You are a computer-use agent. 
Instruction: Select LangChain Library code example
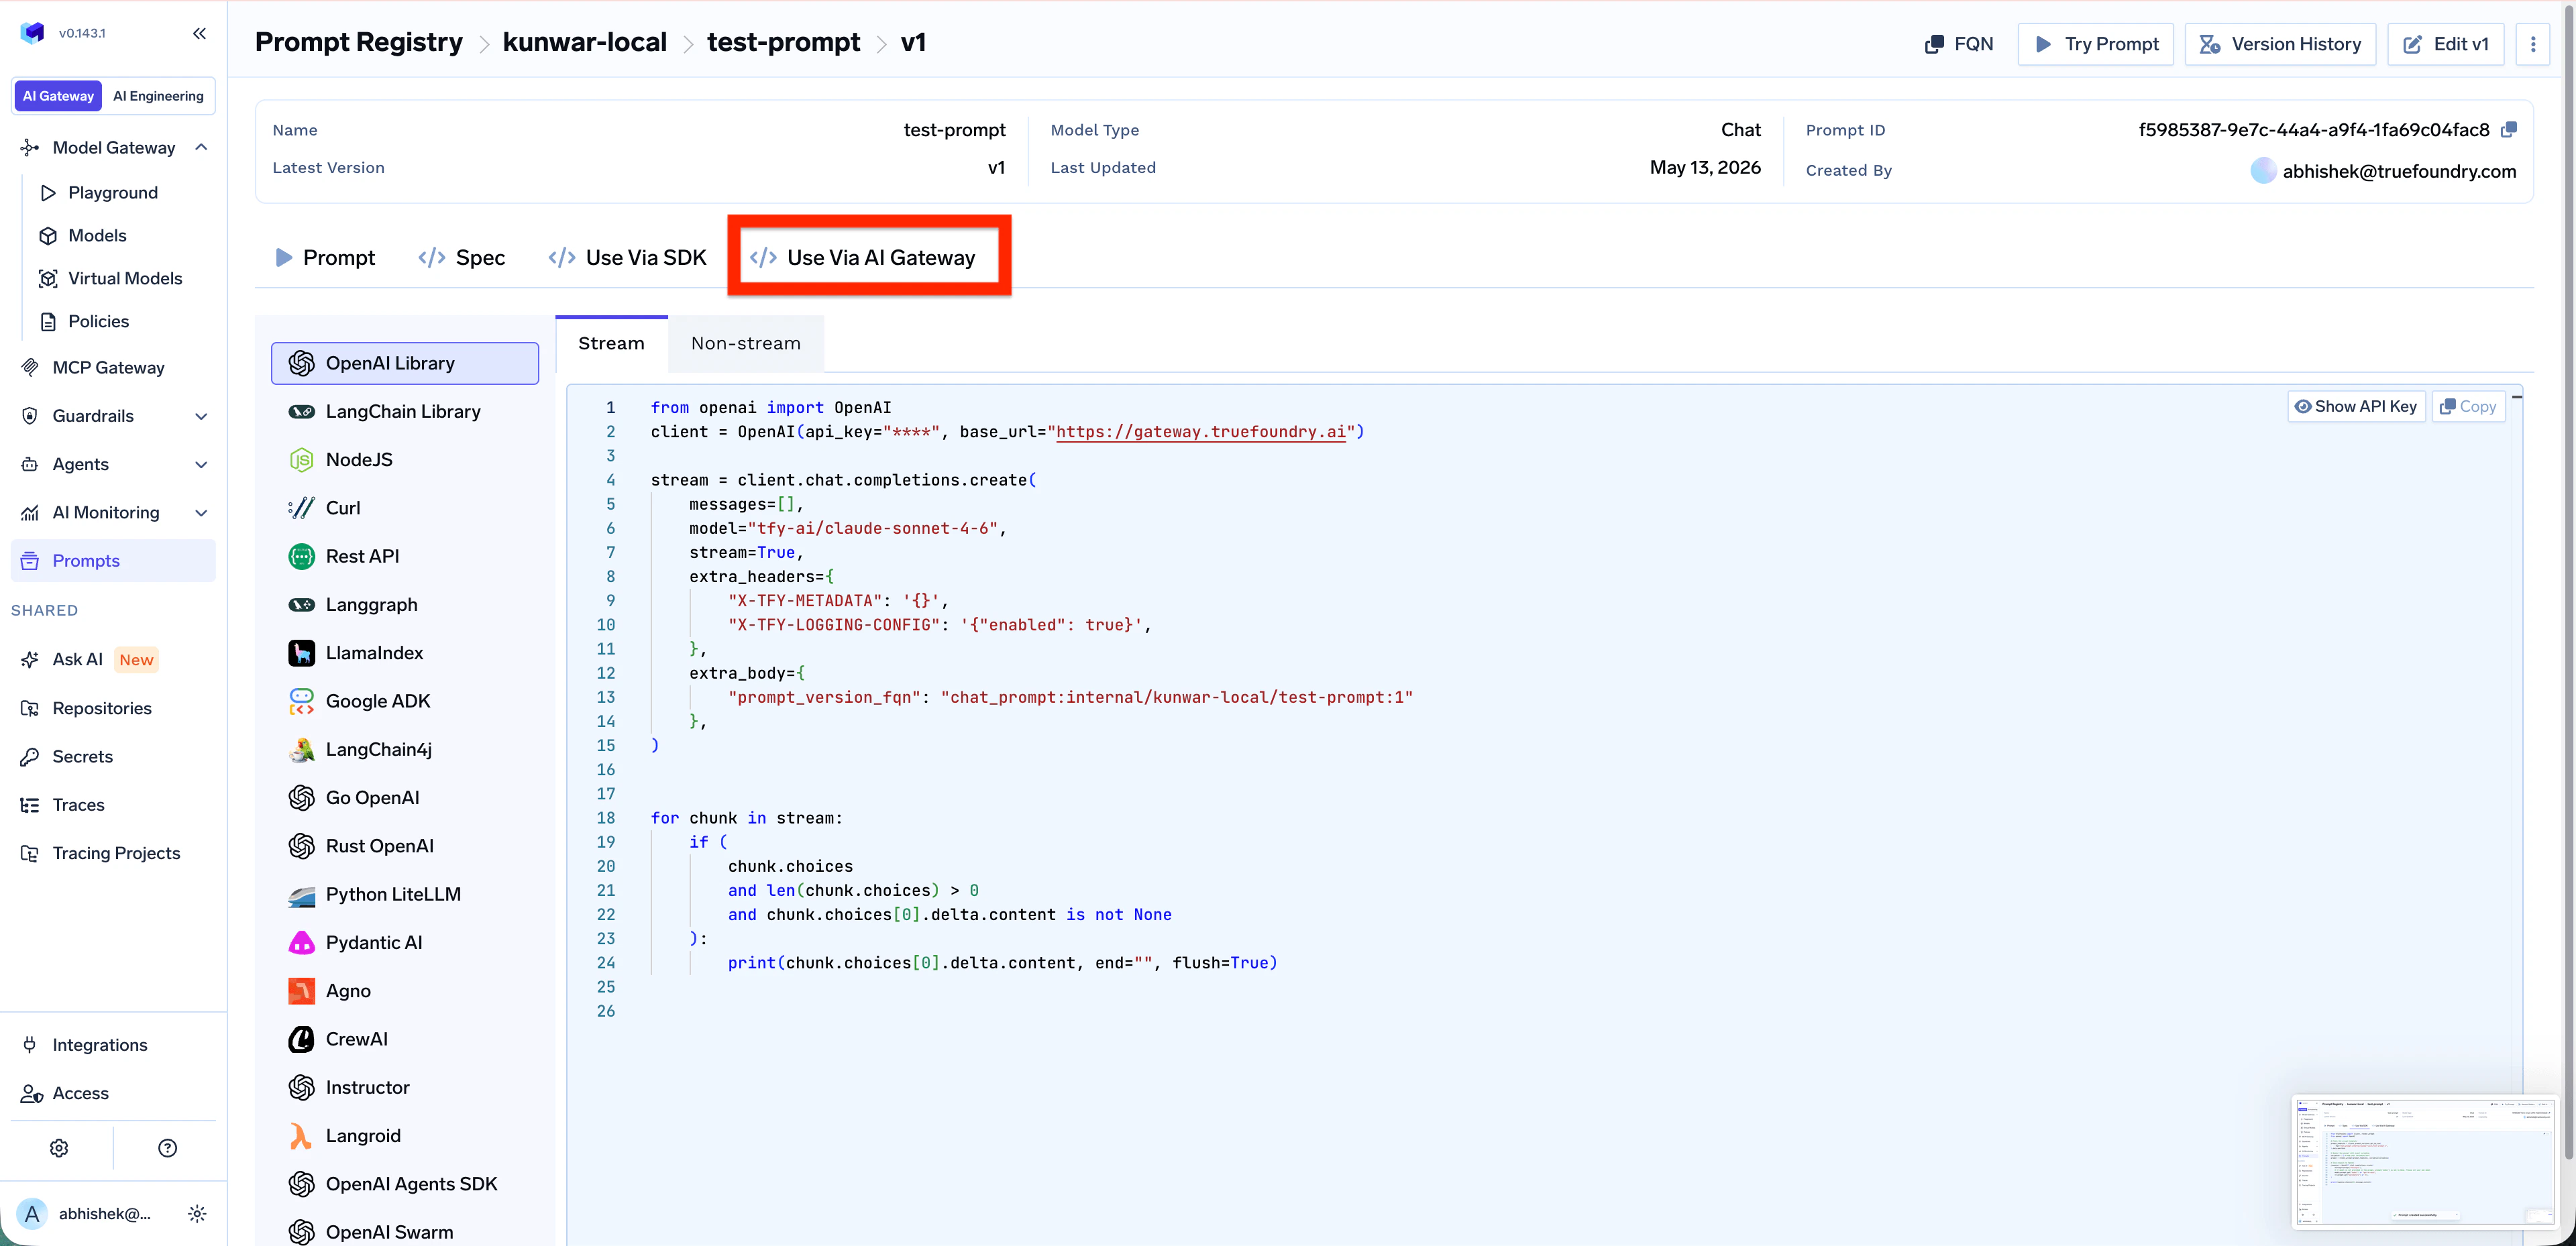click(x=404, y=411)
